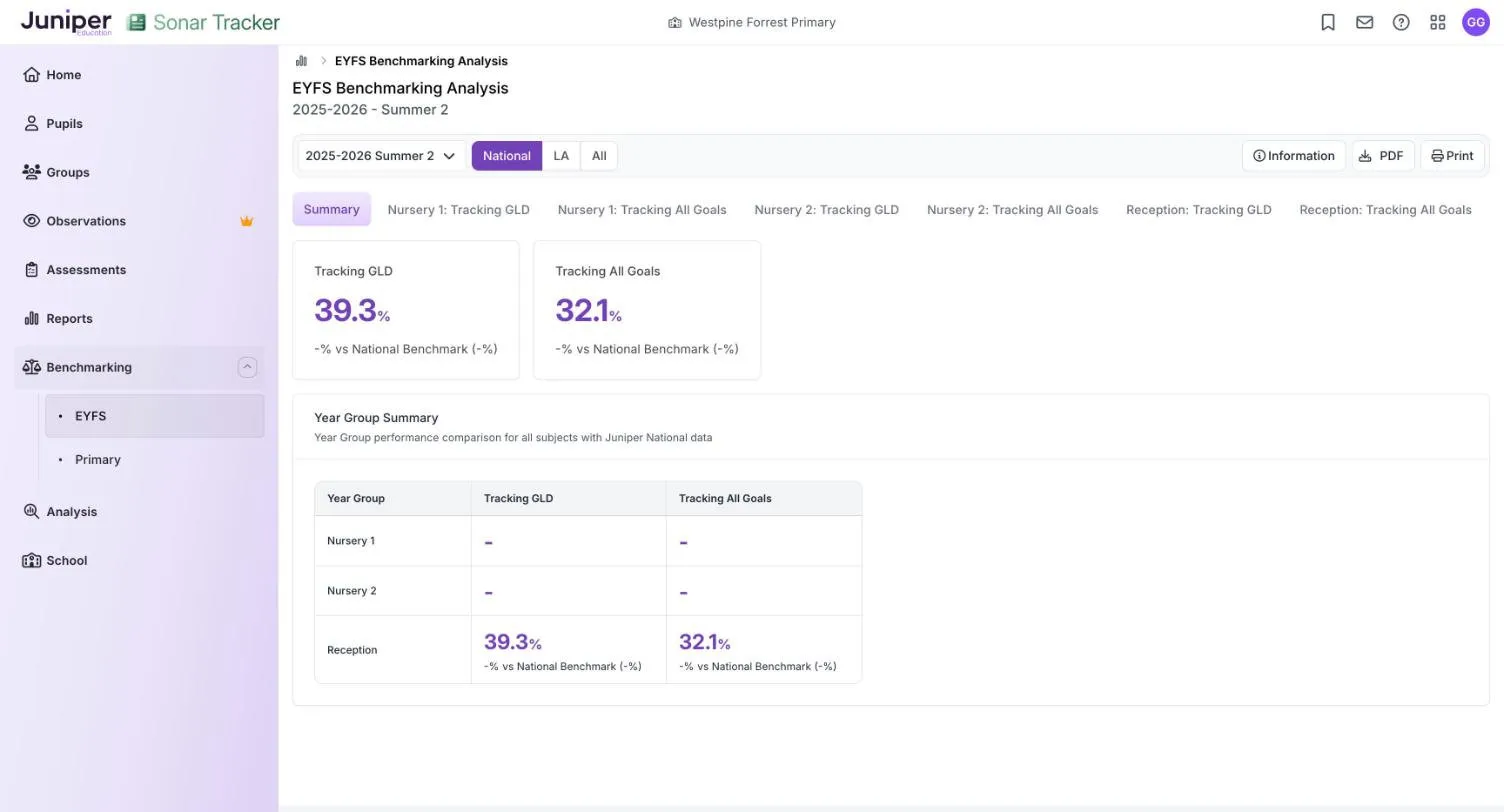Select the National benchmark toggle
Image resolution: width=1504 pixels, height=812 pixels.
point(507,156)
